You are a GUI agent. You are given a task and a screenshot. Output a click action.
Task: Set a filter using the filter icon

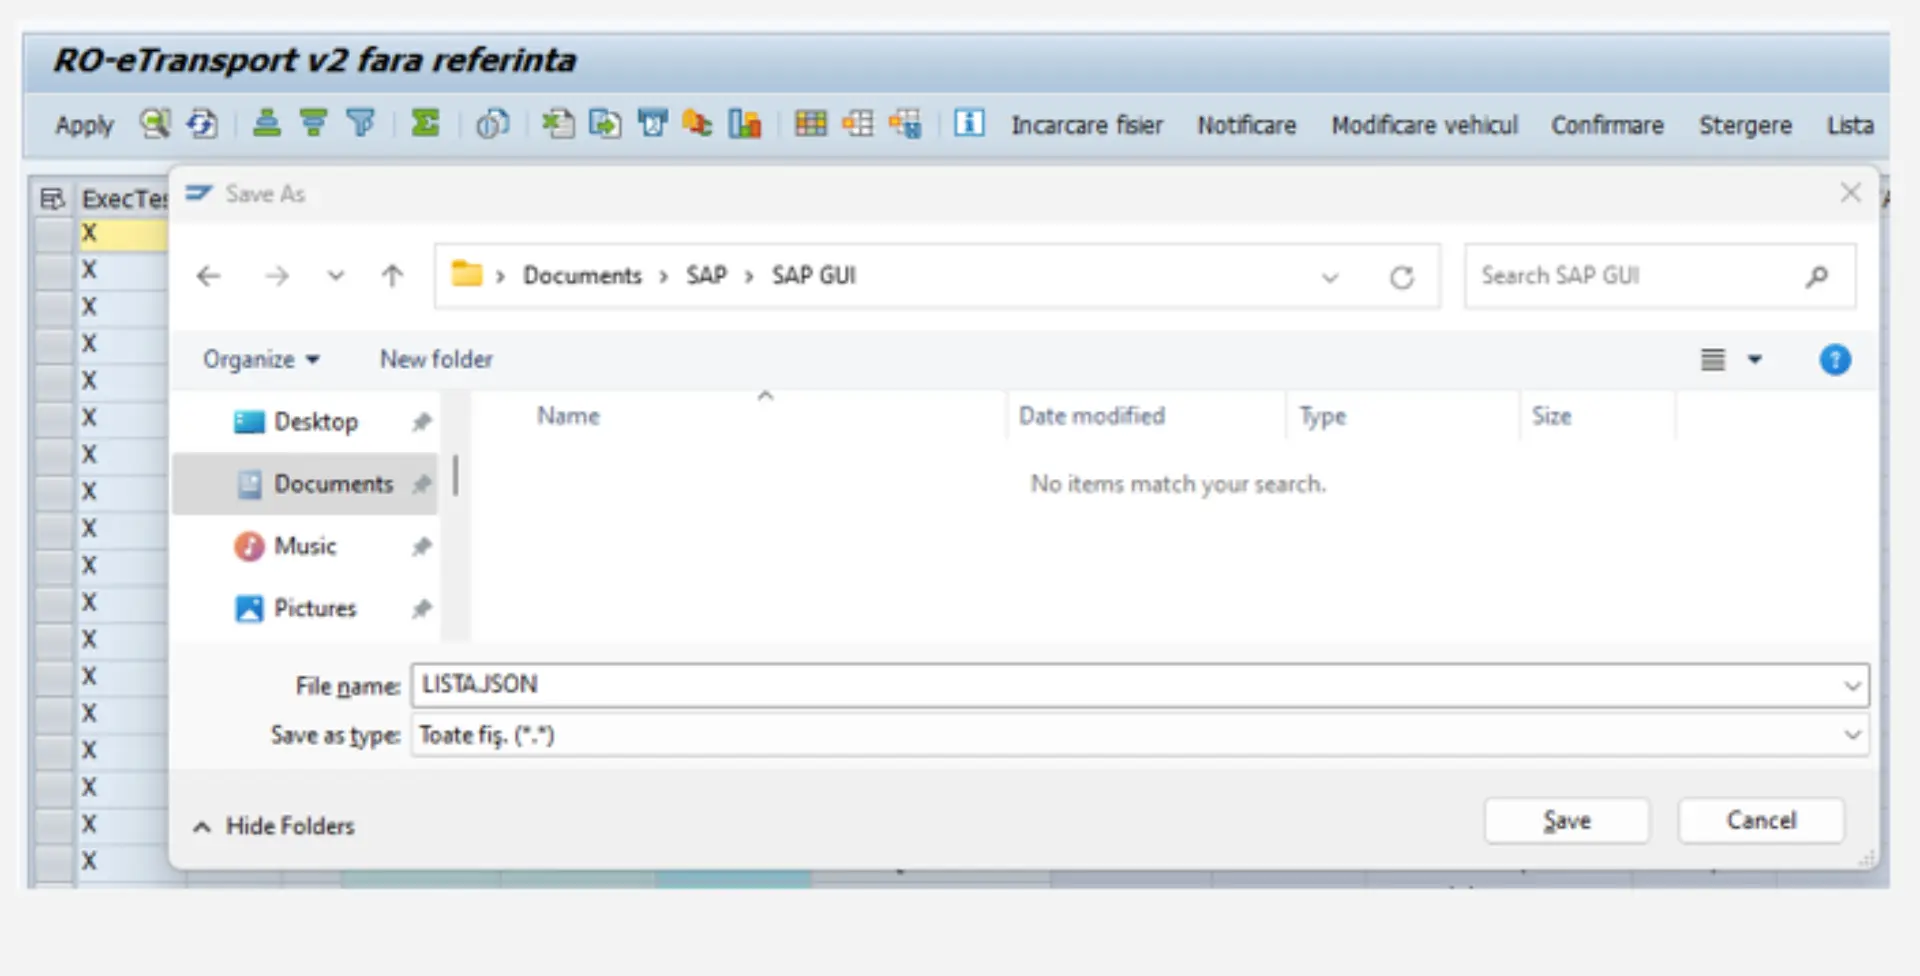[x=361, y=124]
